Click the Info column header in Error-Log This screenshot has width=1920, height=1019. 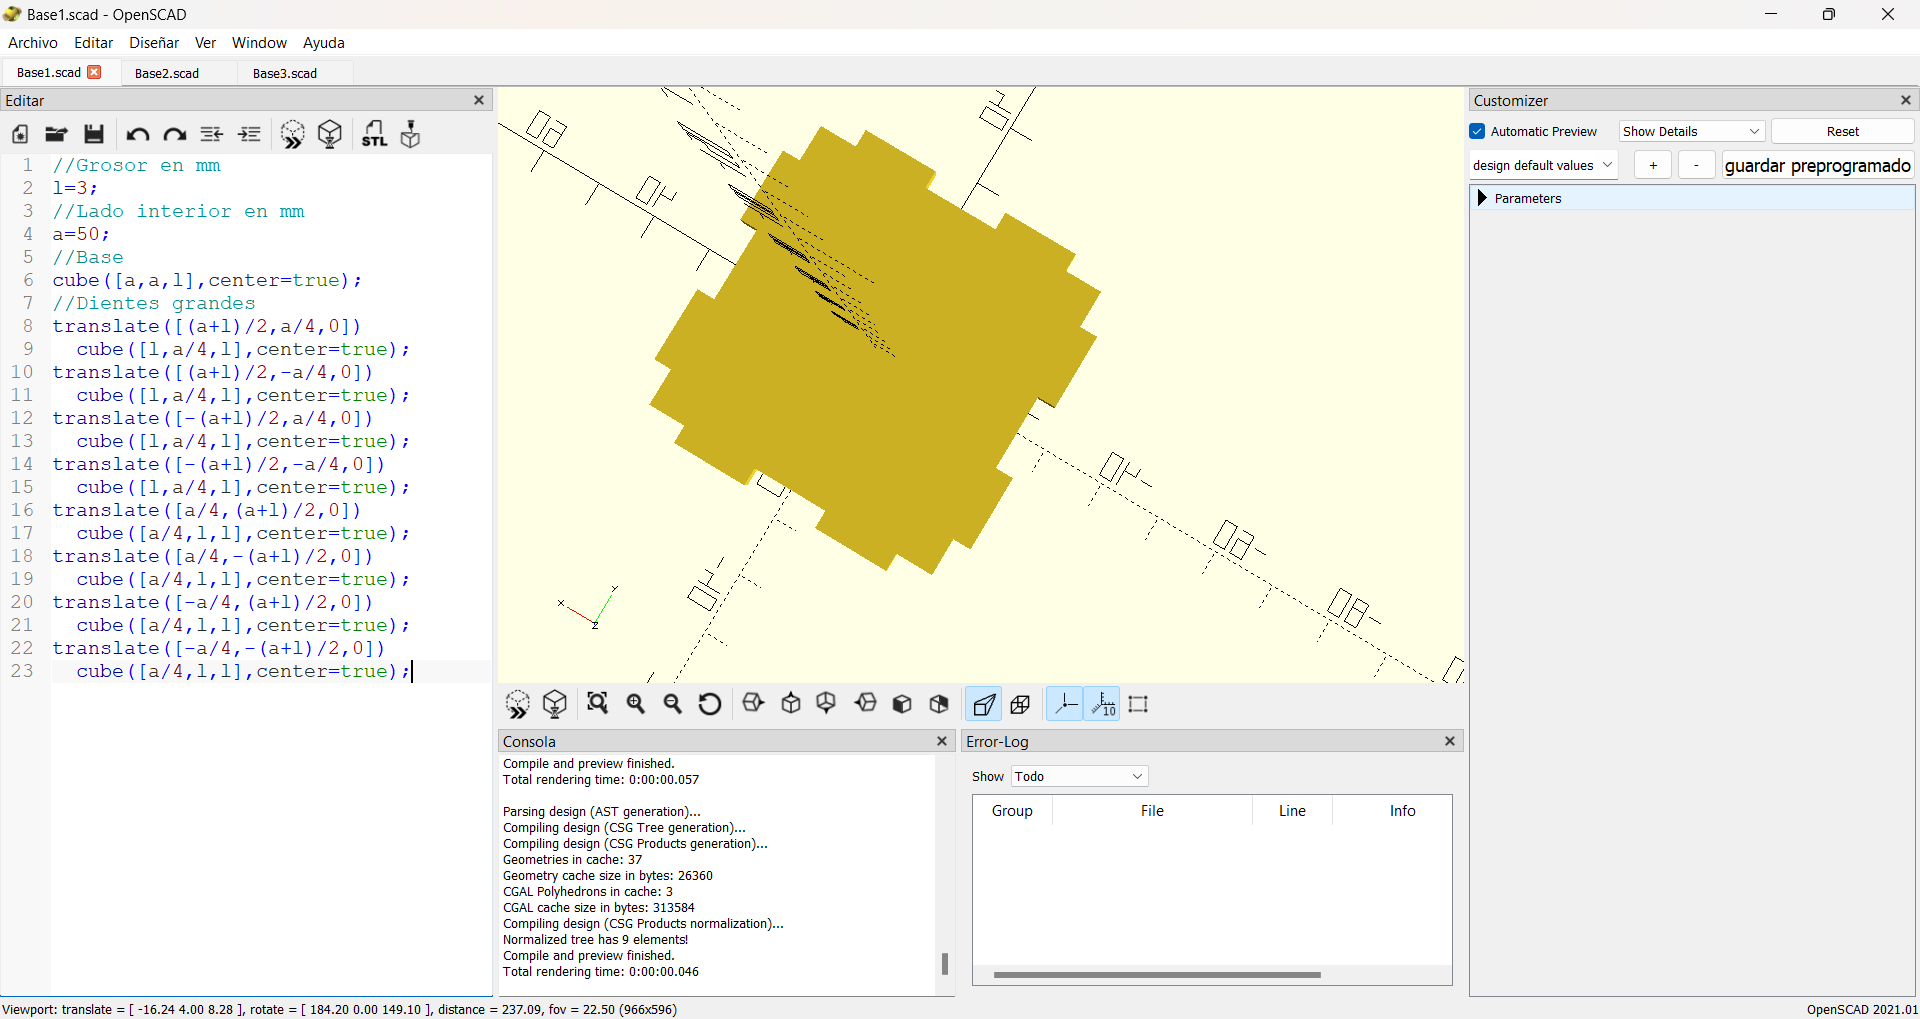click(1402, 811)
